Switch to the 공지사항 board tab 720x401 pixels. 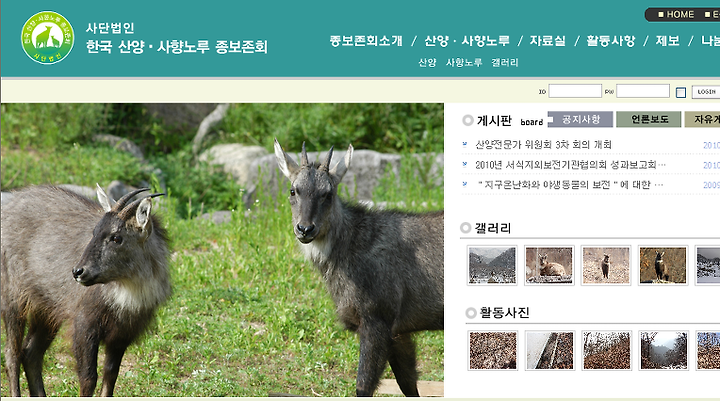click(x=581, y=119)
